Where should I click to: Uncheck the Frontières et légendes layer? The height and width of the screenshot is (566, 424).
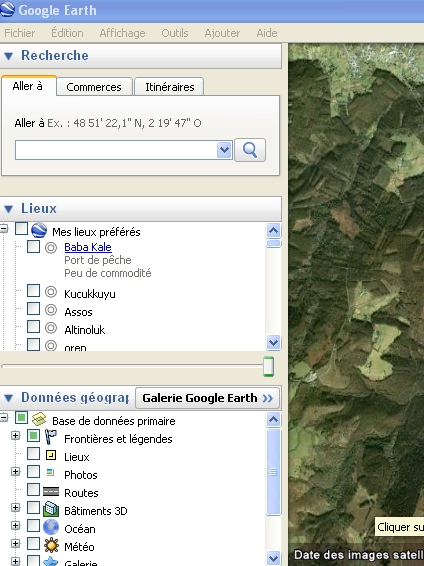point(34,436)
